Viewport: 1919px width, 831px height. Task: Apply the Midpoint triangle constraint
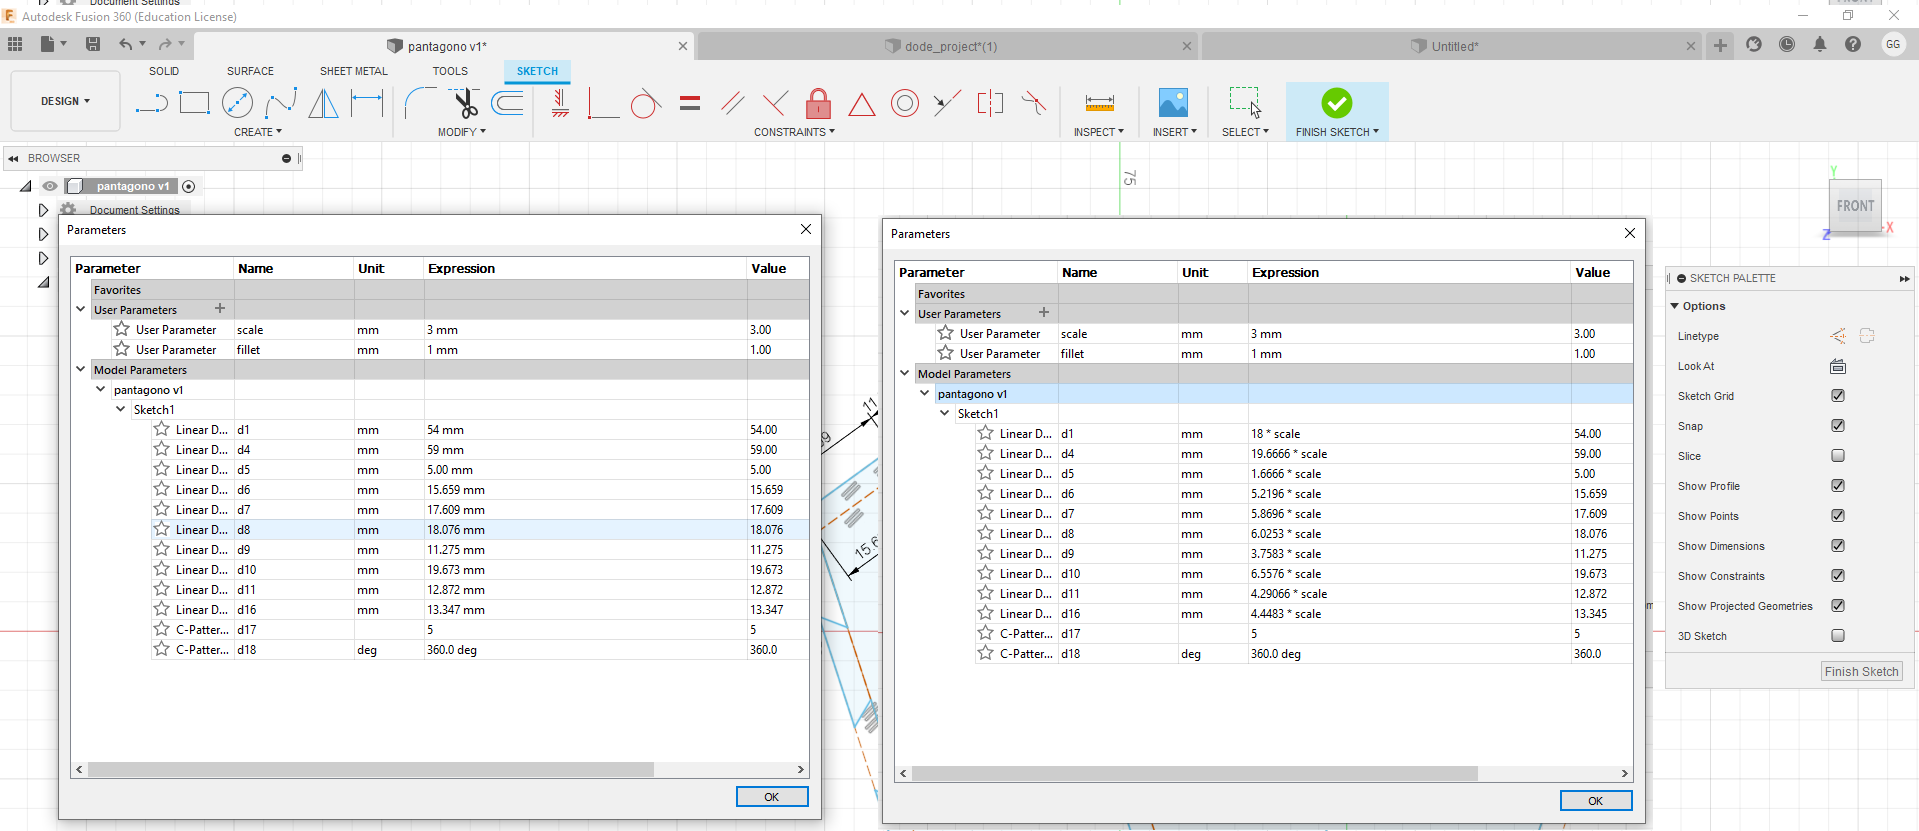pyautogui.click(x=862, y=104)
